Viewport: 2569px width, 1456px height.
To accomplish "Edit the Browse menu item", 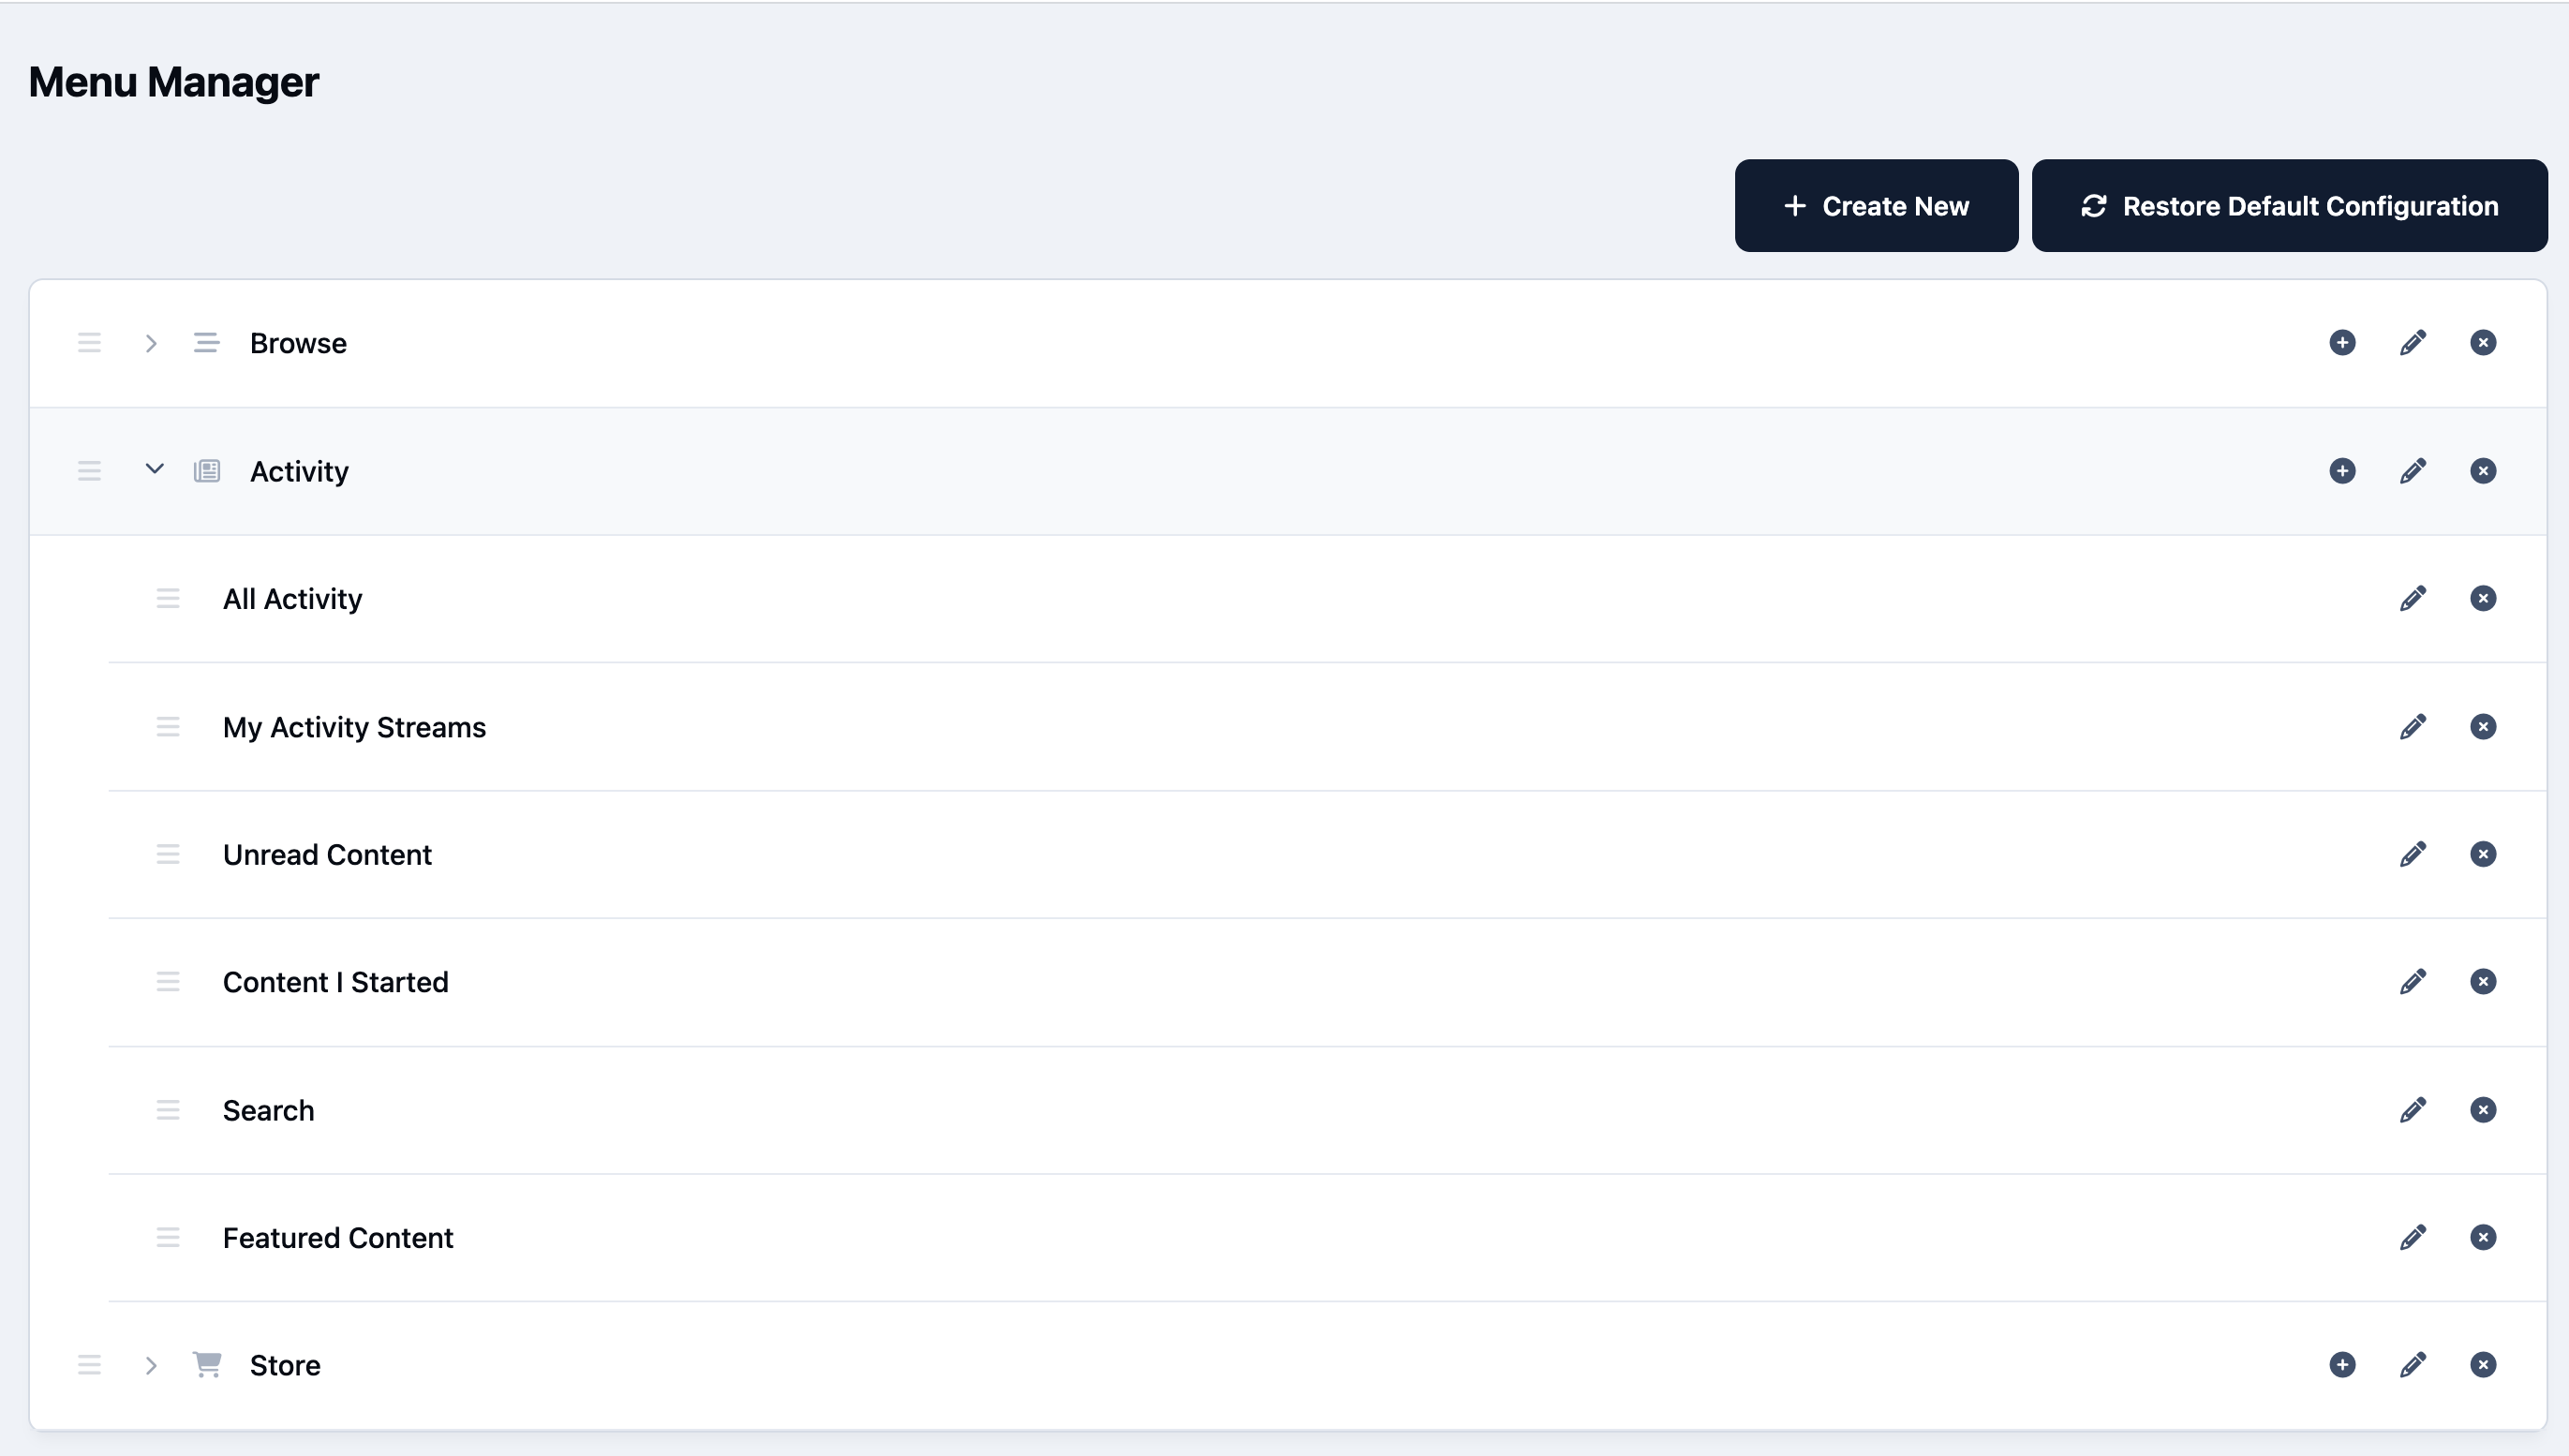I will pos(2413,343).
